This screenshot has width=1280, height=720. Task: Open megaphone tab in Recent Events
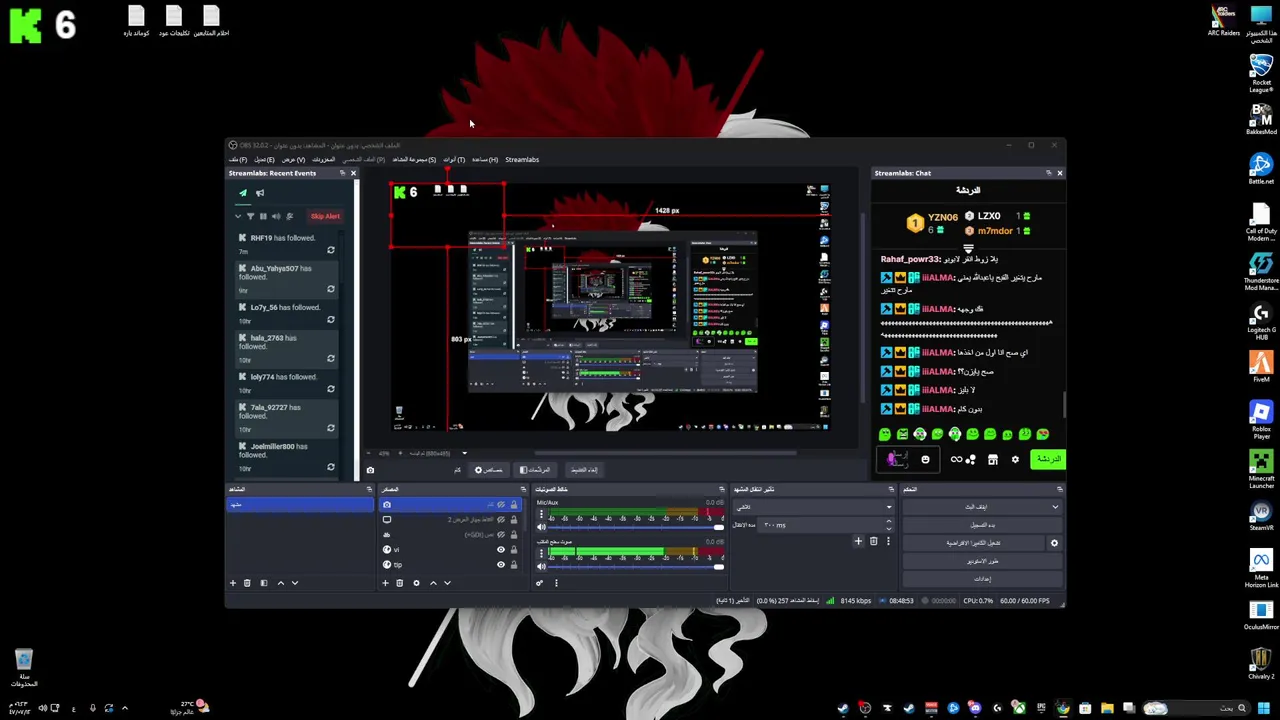tap(260, 193)
